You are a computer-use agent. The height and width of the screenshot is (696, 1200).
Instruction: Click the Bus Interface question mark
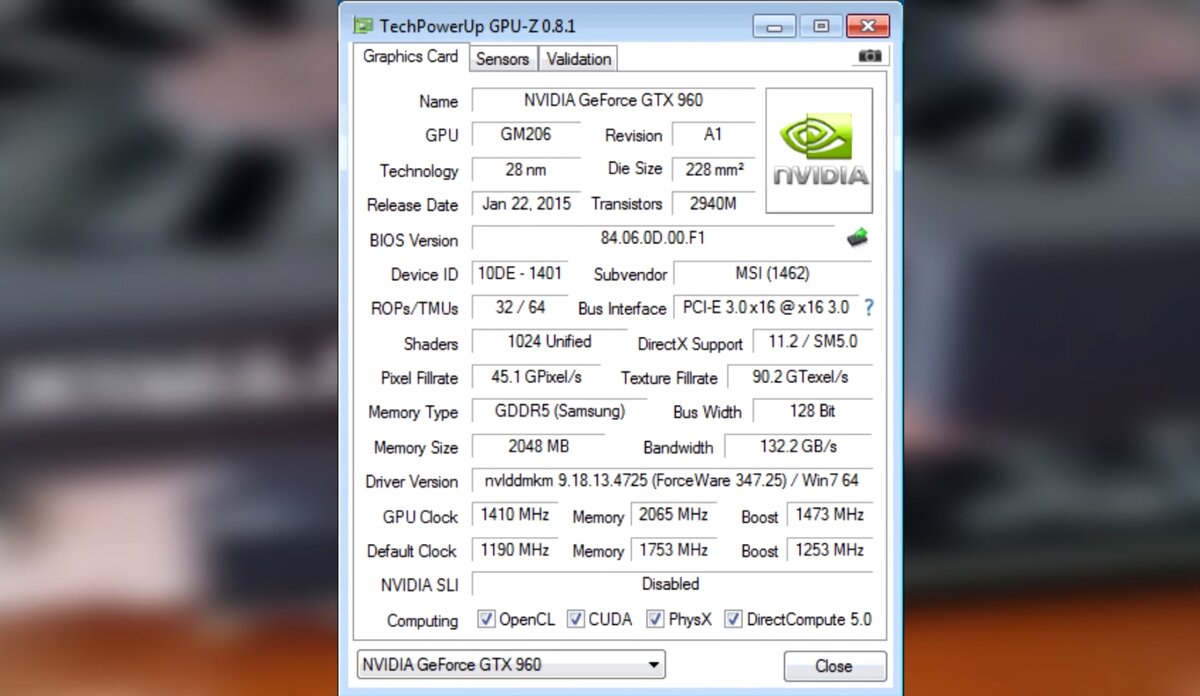[x=869, y=307]
